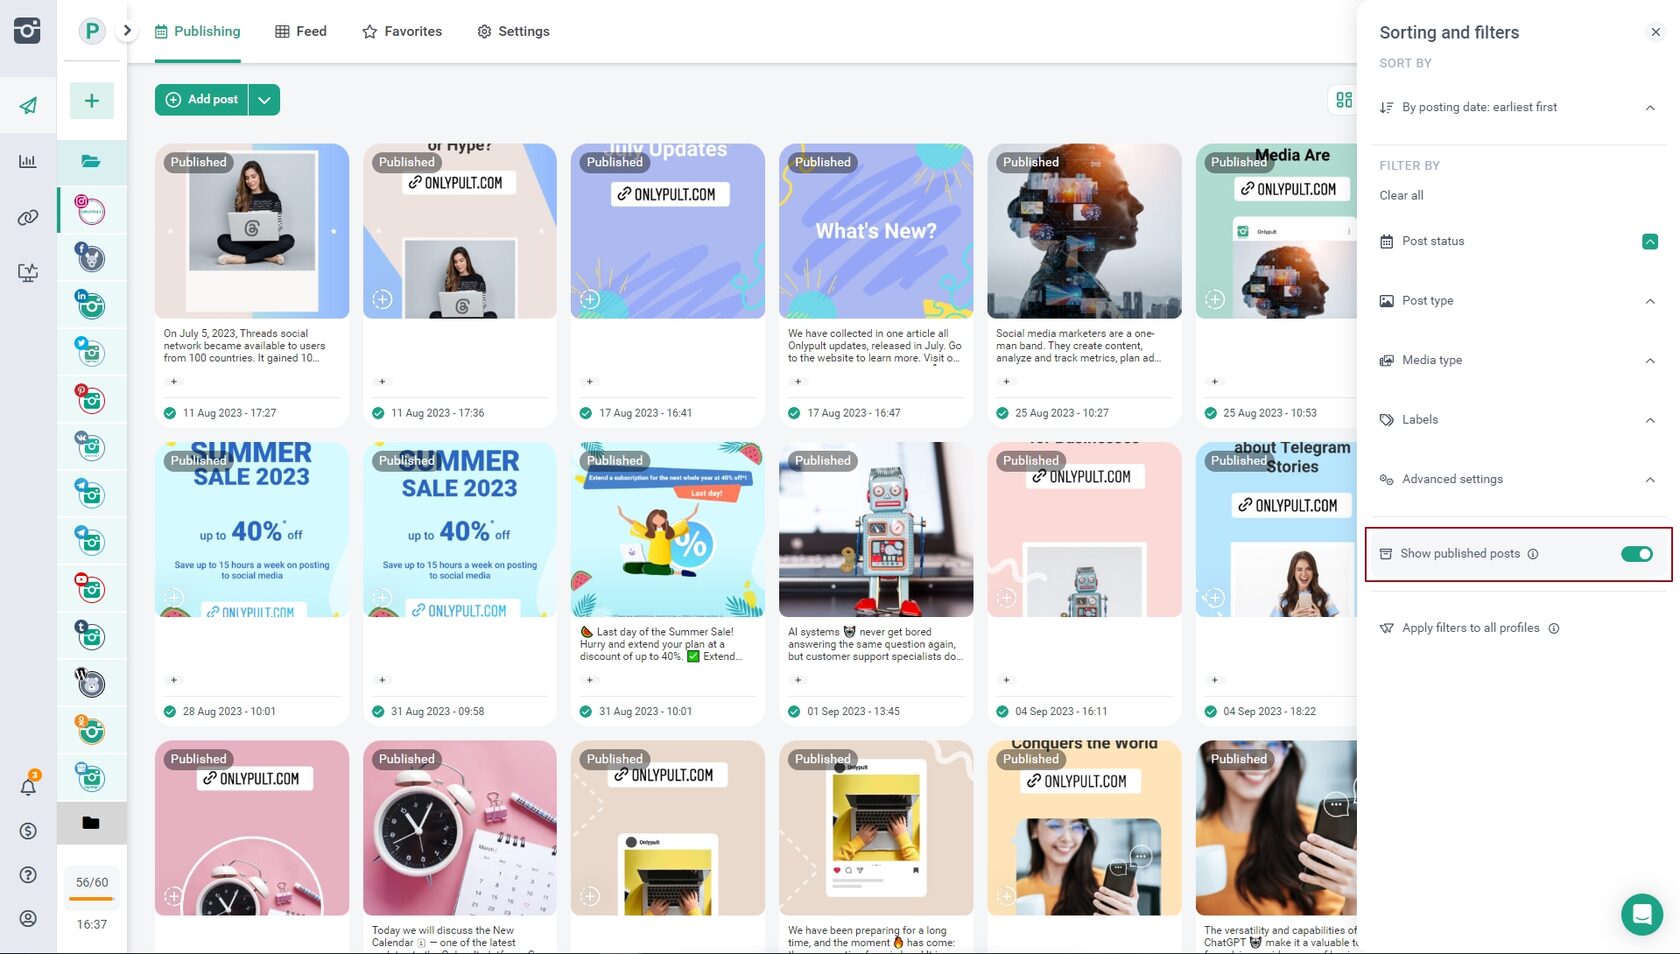Add a new account with plus tile
This screenshot has height=954, width=1680.
coord(91,100)
